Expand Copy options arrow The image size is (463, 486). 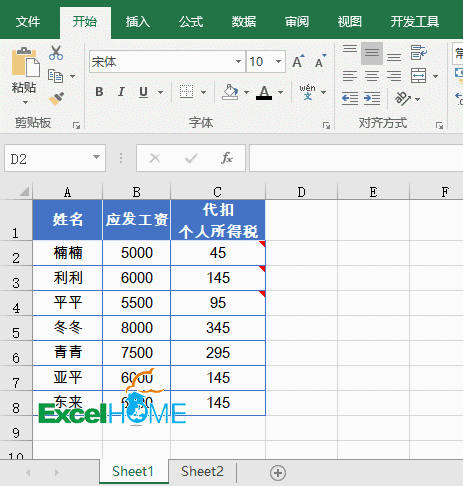click(x=72, y=76)
